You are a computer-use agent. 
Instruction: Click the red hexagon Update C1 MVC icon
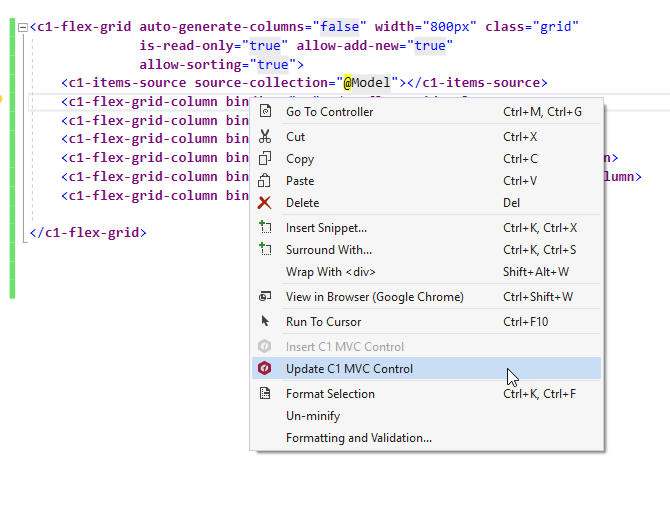(x=265, y=369)
